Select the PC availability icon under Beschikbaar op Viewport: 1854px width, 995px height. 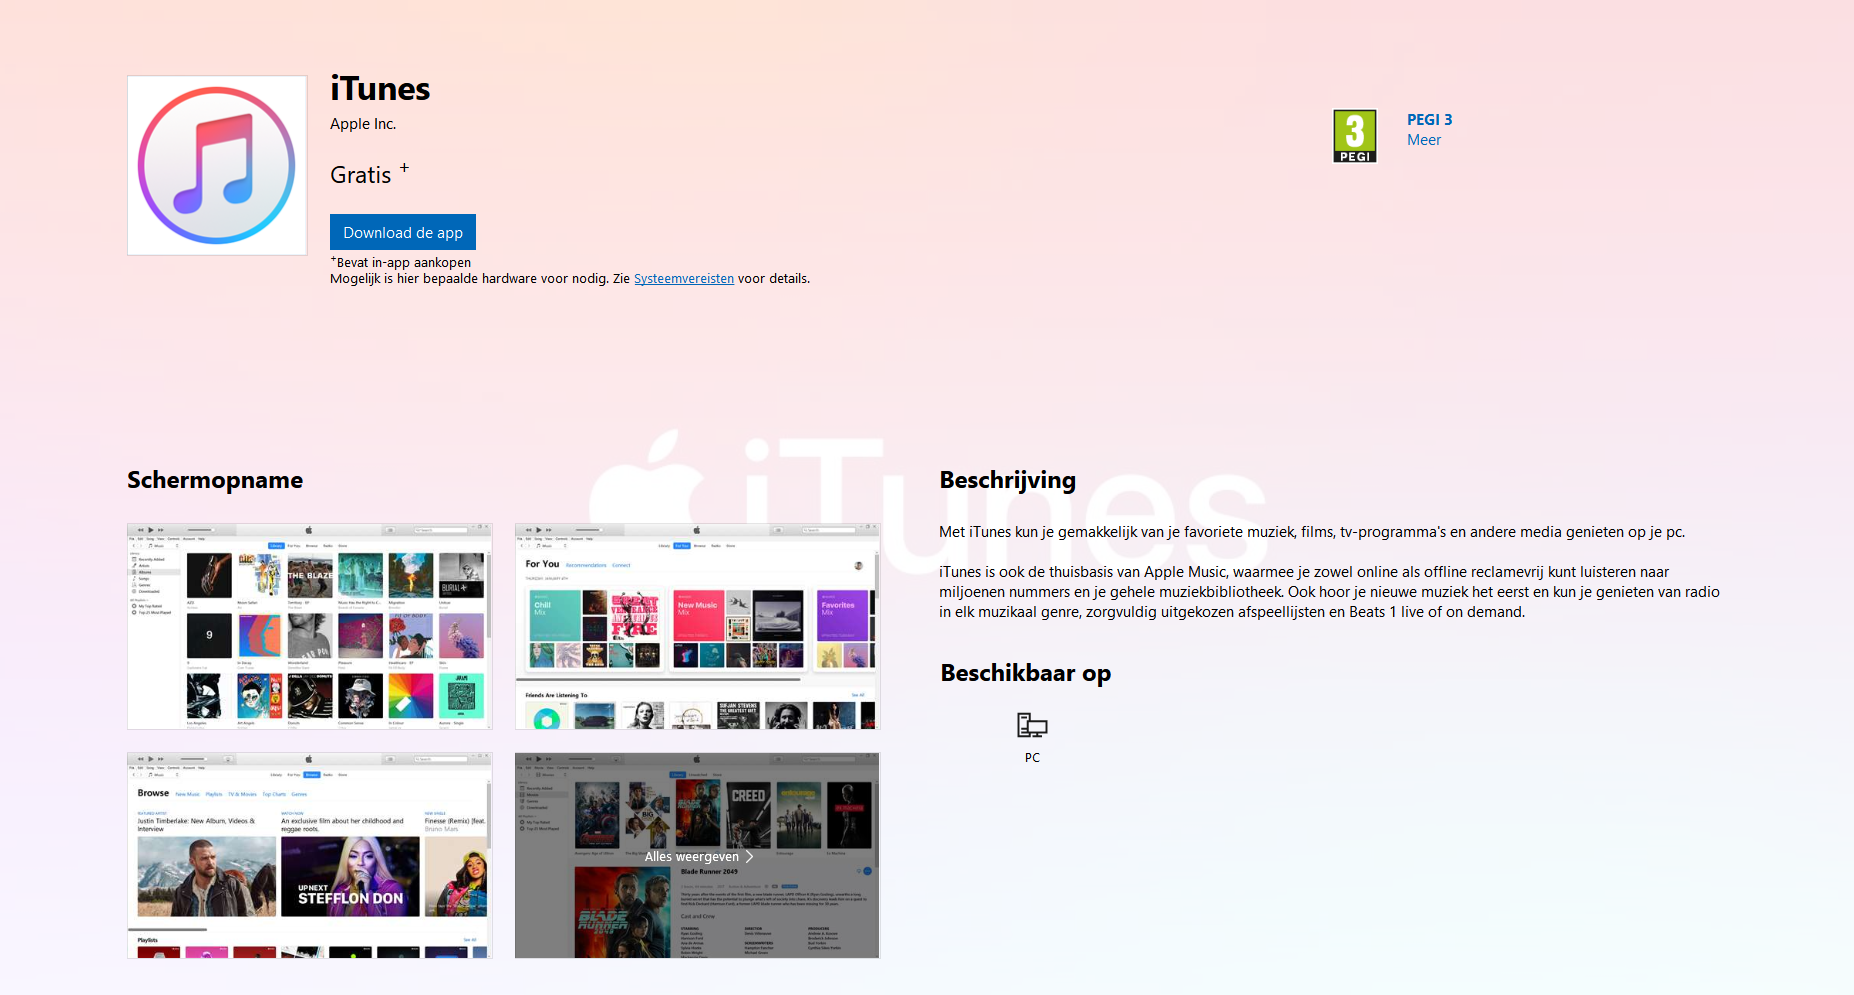click(x=1031, y=725)
